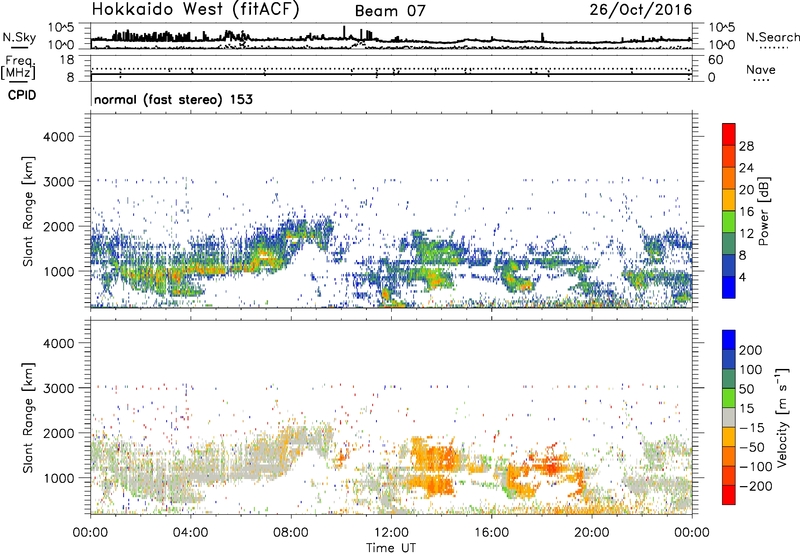Select the Beam 07 label
This screenshot has height=554, width=800.
[390, 11]
